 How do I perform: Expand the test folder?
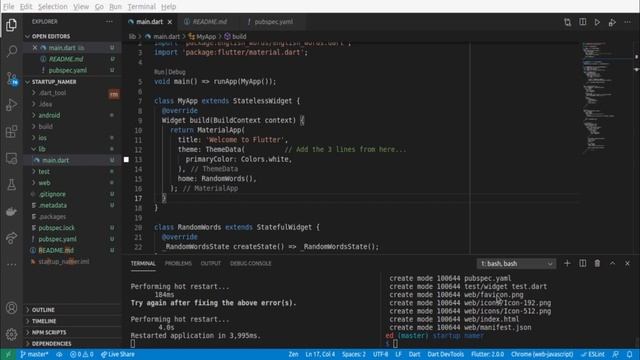point(44,172)
